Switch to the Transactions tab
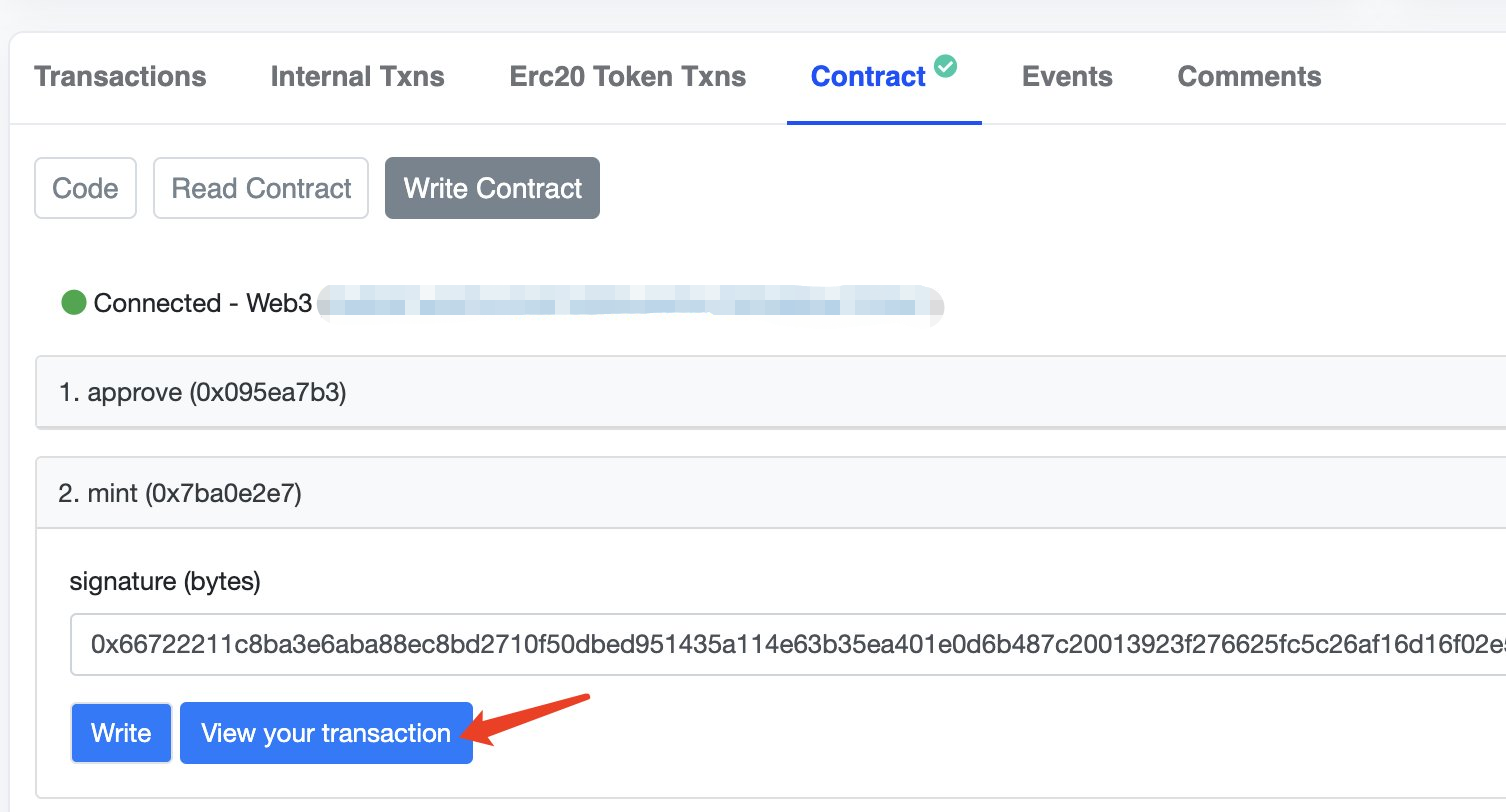1506x812 pixels. pyautogui.click(x=120, y=77)
